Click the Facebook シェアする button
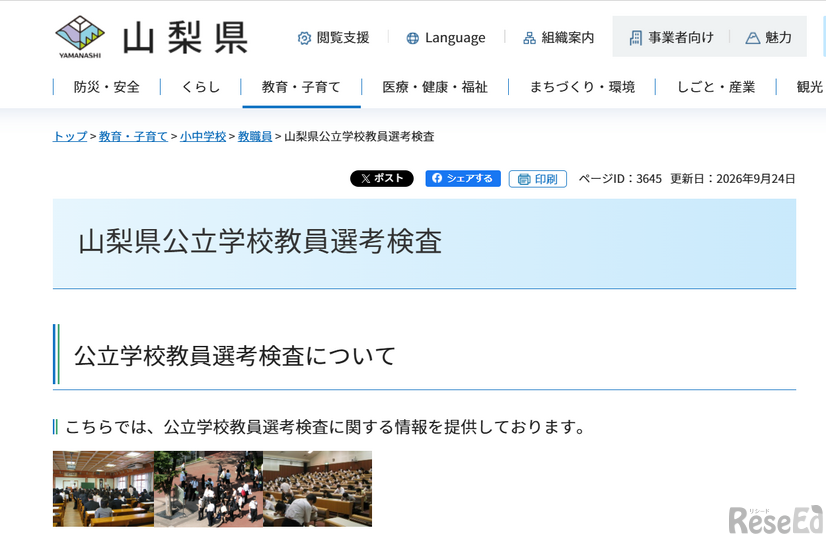This screenshot has height=536, width=826. pos(463,179)
